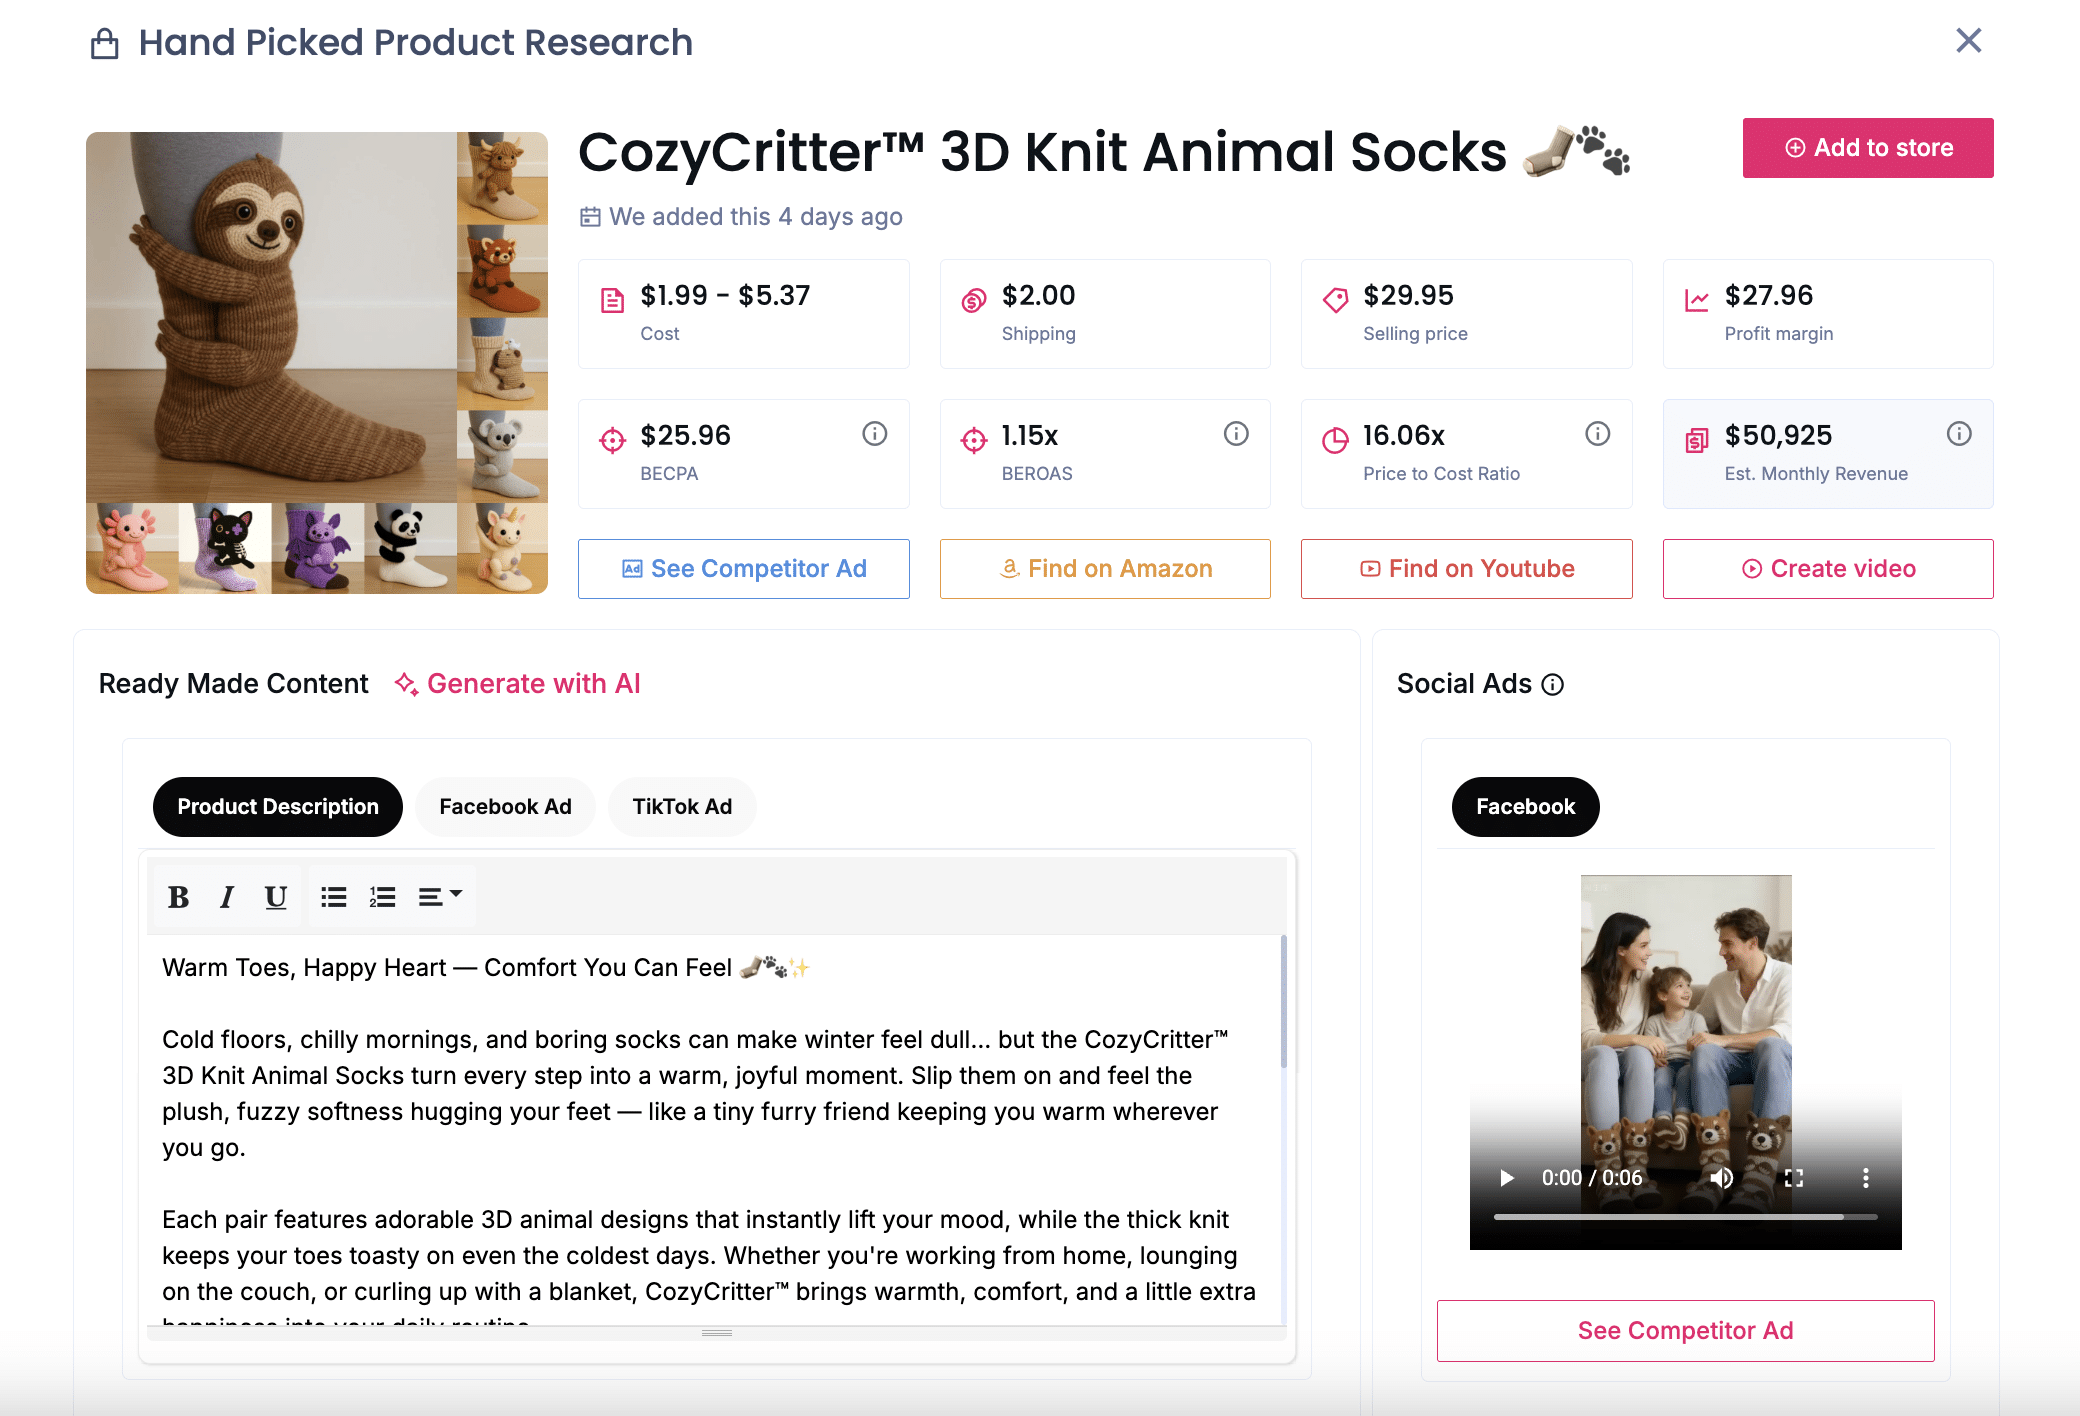
Task: Toggle underline formatting in the editor
Action: point(275,897)
